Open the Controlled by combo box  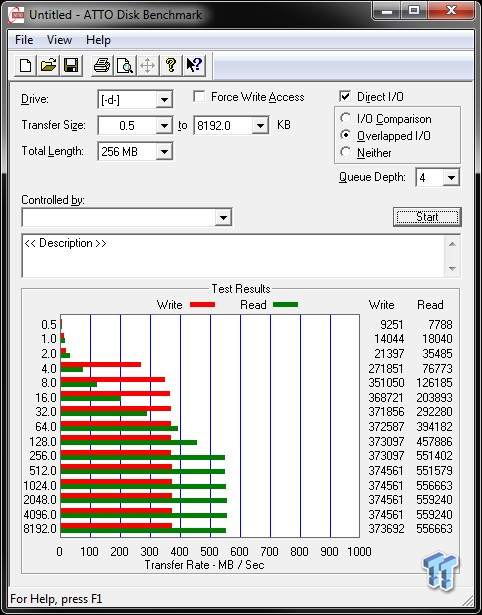pos(127,217)
